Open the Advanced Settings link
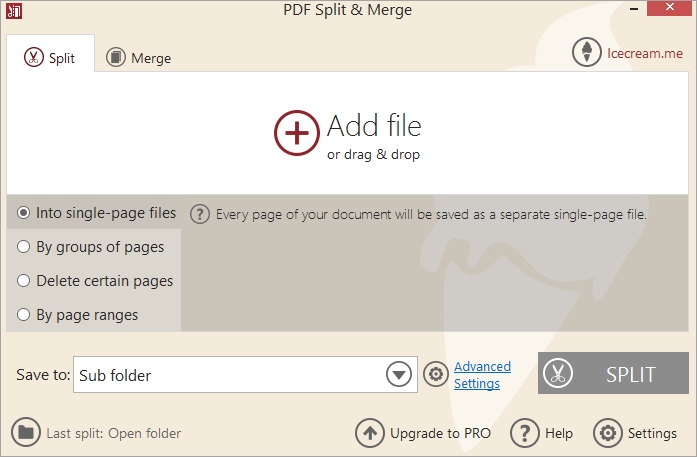Image resolution: width=697 pixels, height=457 pixels. click(482, 375)
